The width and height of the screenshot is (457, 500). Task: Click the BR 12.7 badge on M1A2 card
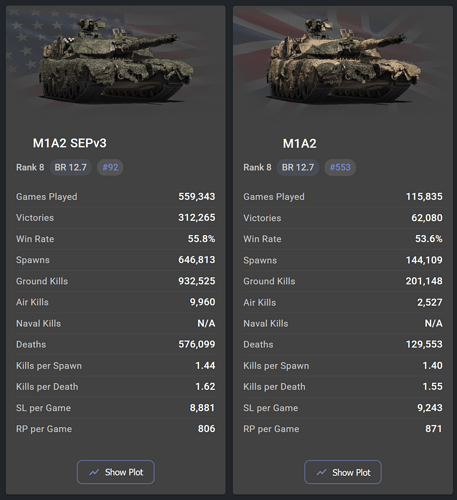click(x=298, y=167)
